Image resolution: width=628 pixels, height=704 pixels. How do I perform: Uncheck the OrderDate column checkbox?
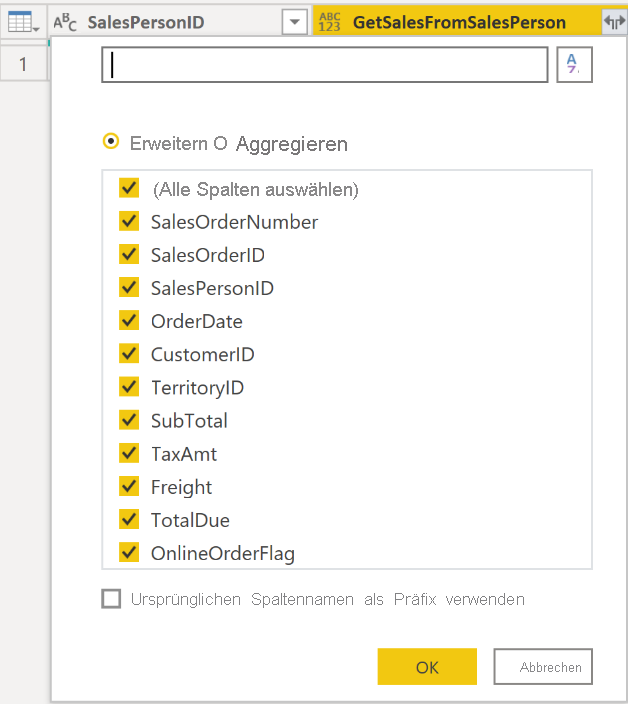point(129,321)
